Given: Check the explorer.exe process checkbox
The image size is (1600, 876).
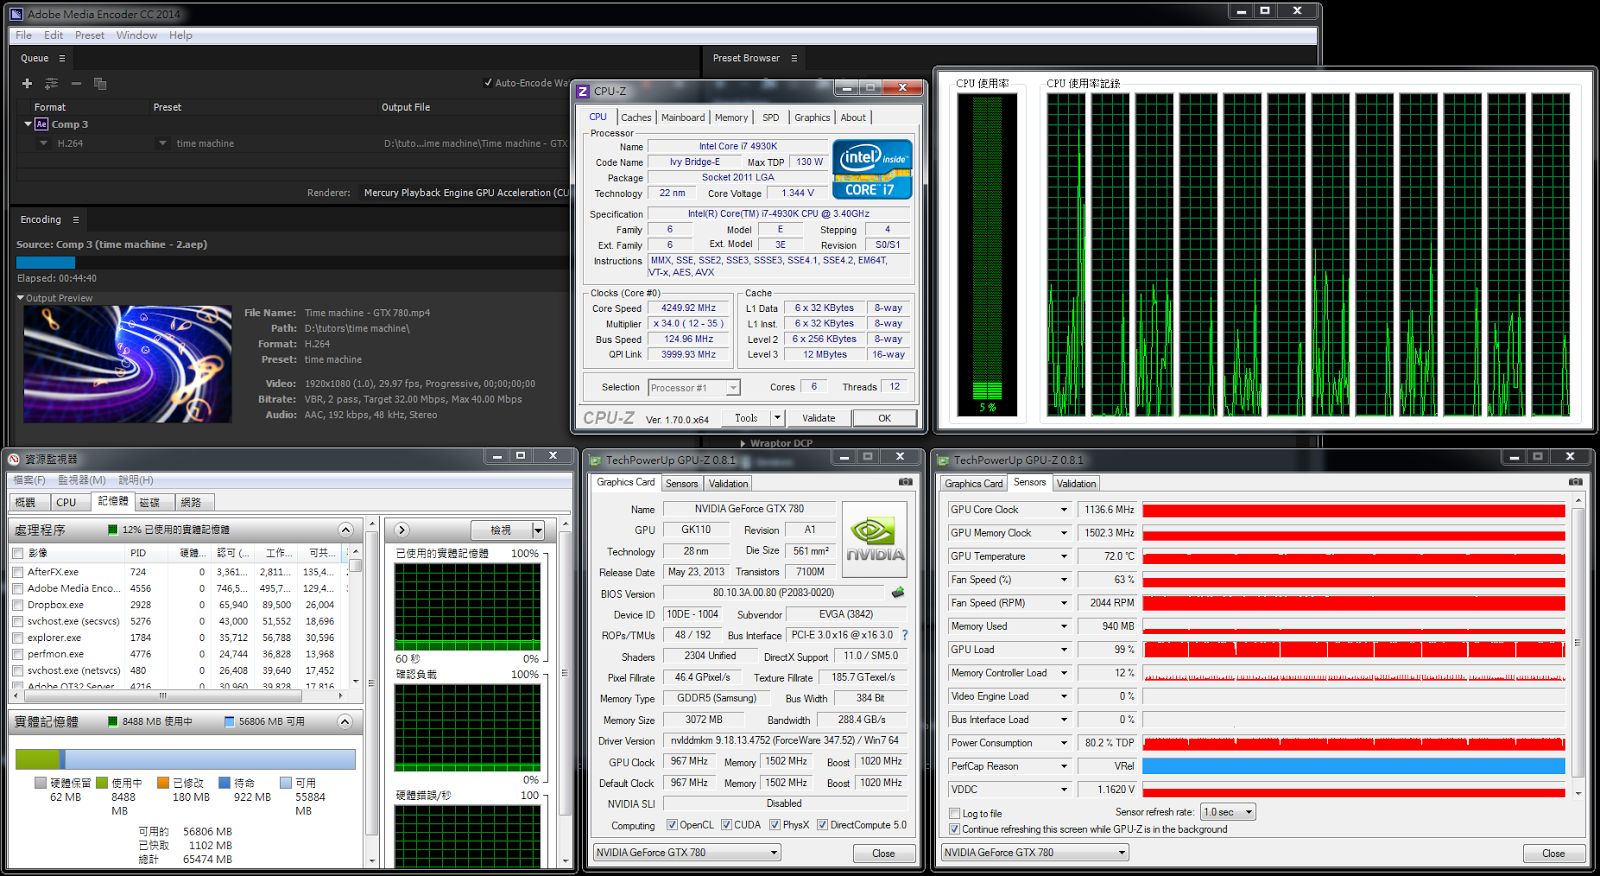Looking at the screenshot, I should [18, 638].
